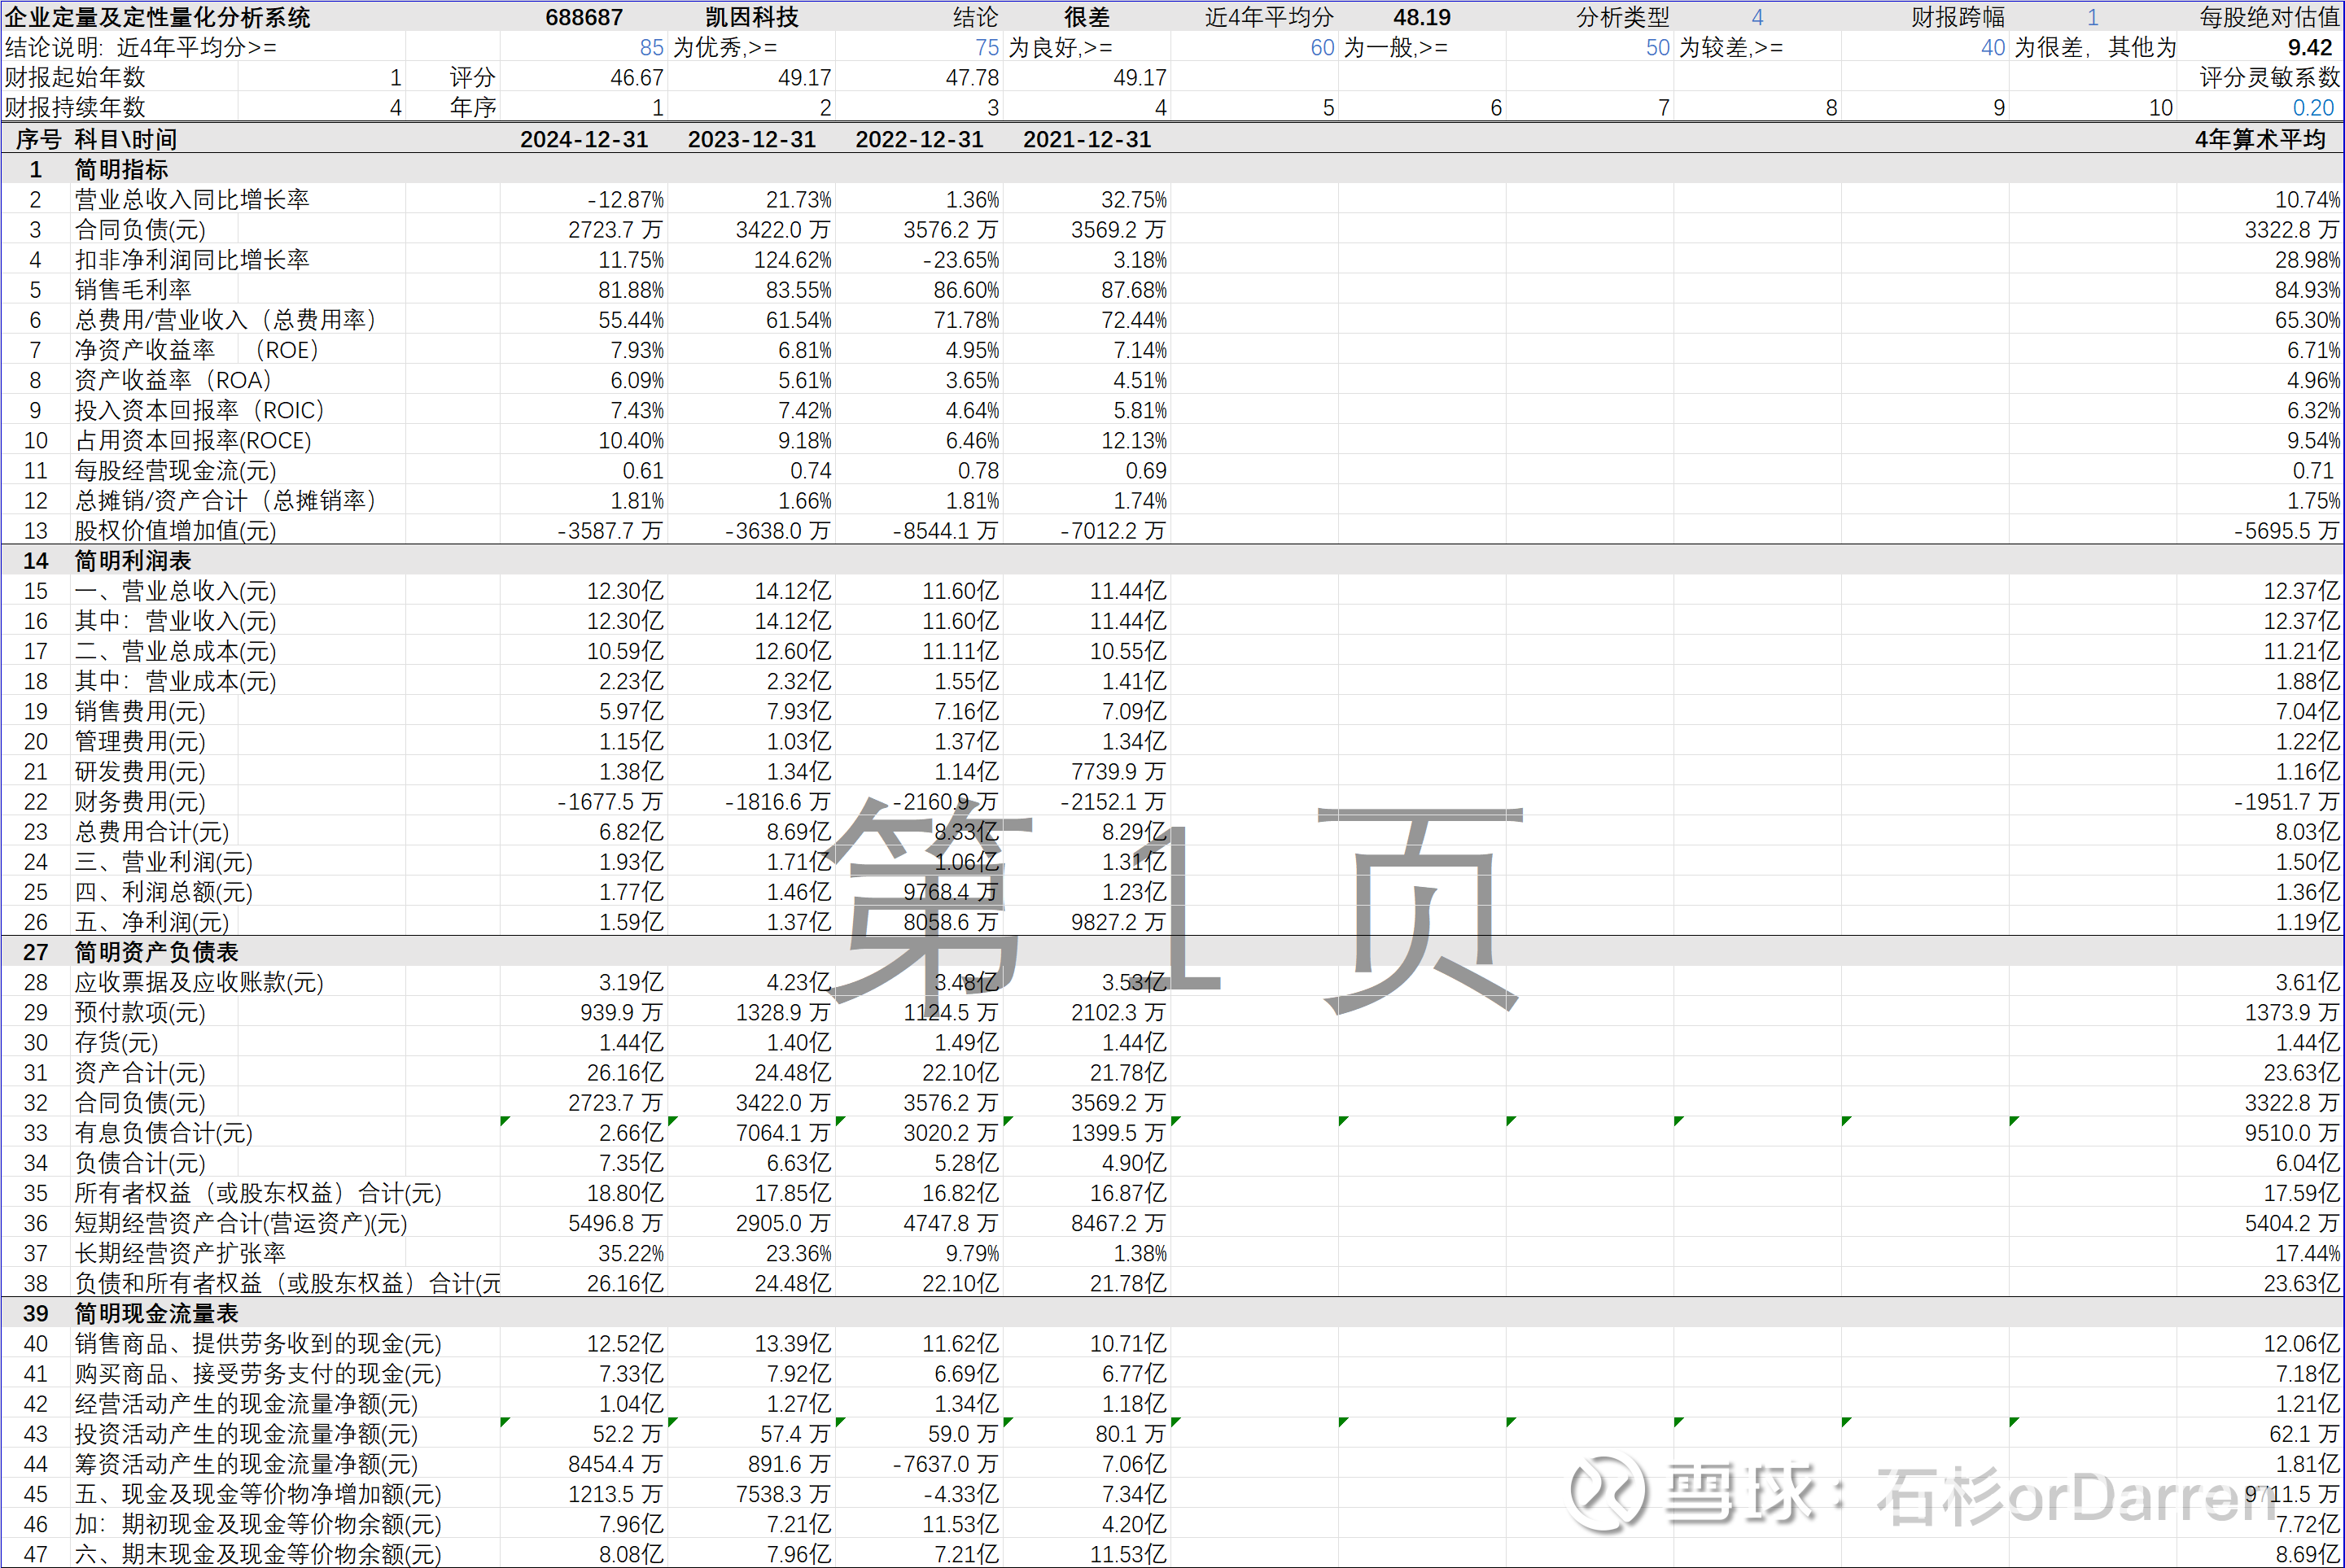Select the 评分灵敏系数 value 0.20
Screen dimensions: 2345x1568
coord(2312,108)
